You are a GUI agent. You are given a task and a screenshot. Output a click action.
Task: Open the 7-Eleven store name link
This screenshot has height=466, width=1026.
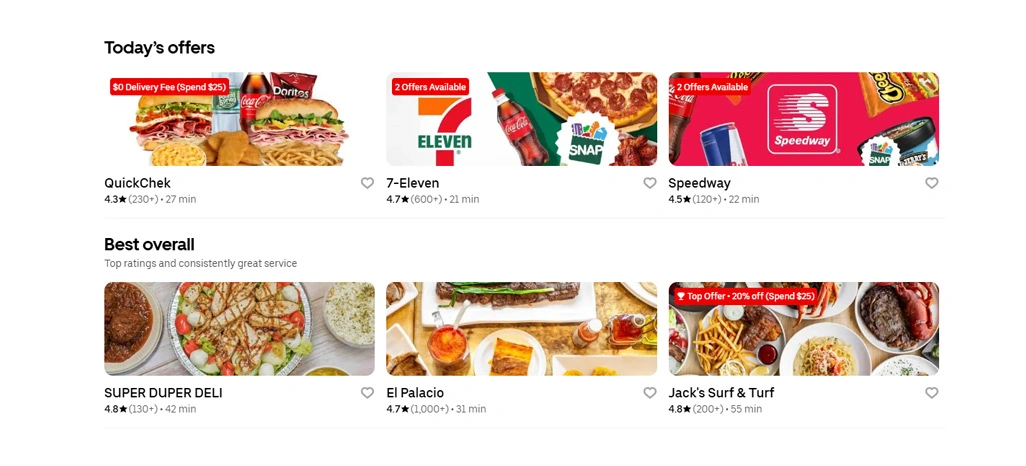tap(413, 183)
